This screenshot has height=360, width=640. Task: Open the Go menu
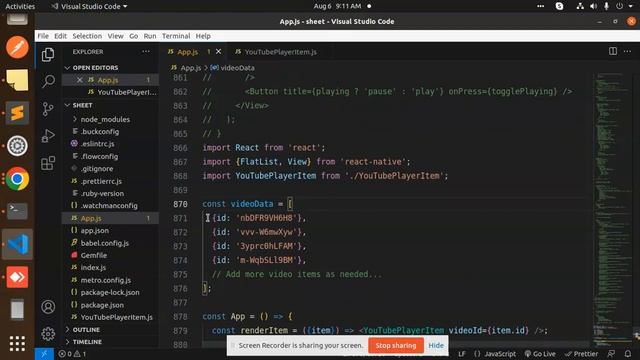133,36
